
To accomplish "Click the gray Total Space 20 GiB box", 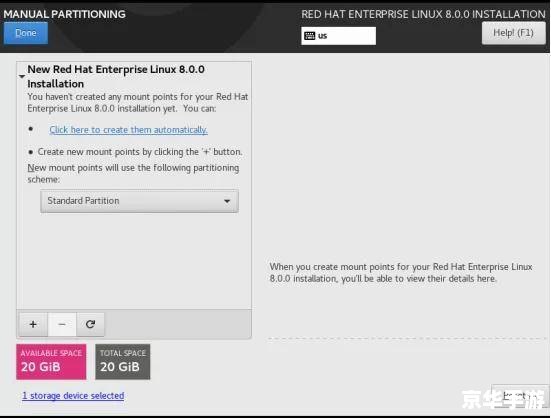I will 123,362.
